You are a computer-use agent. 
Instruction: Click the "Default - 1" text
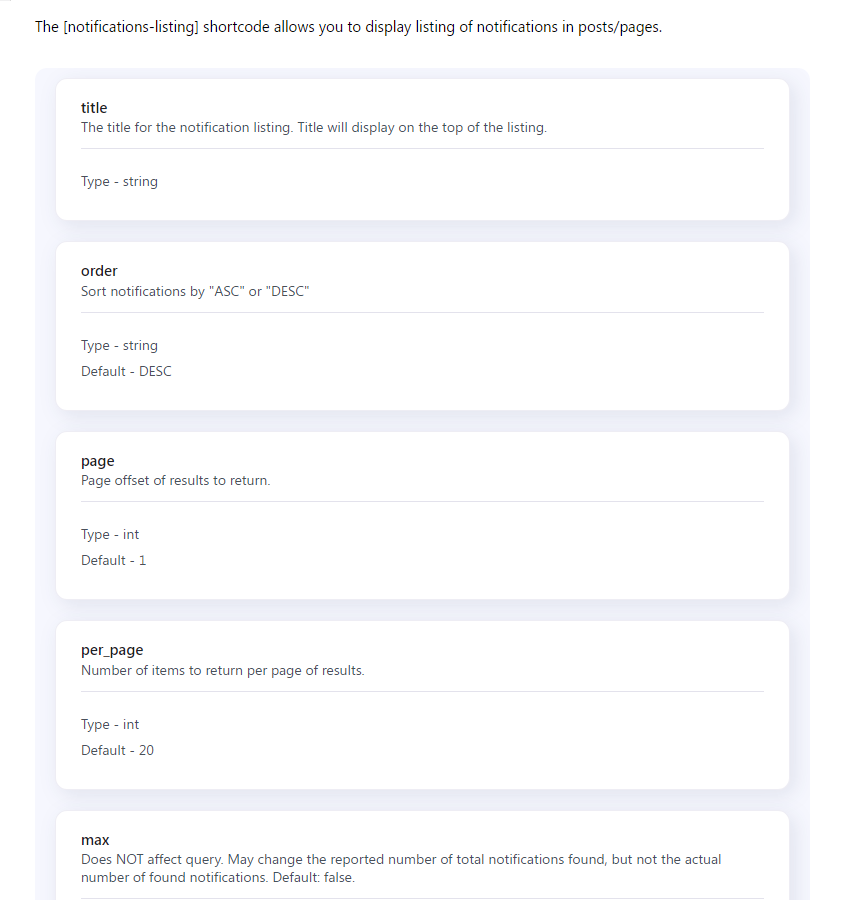(x=113, y=561)
